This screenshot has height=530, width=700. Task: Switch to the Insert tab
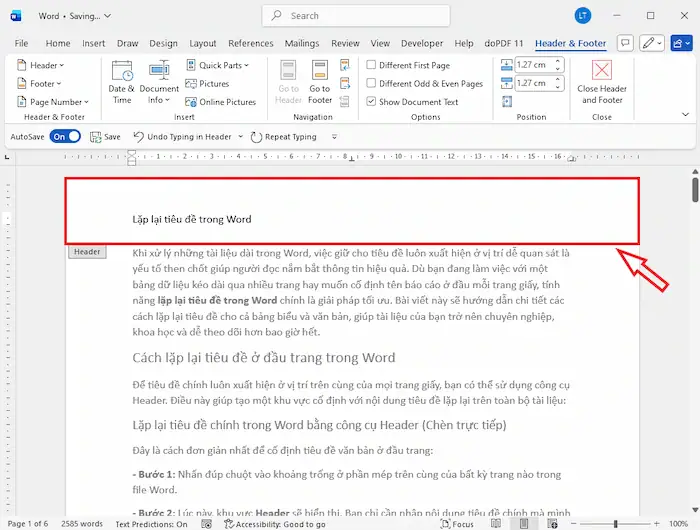click(94, 44)
